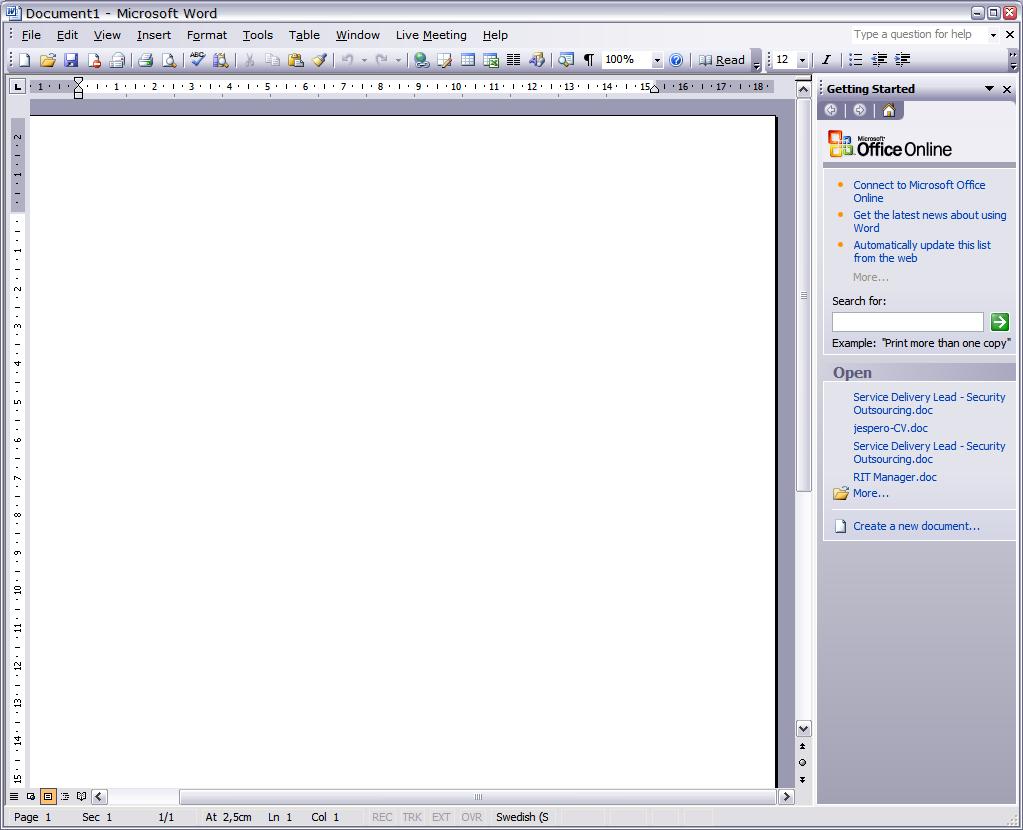Click Select Browse Object circle button
Viewport: 1023px width, 830px height.
pos(802,762)
